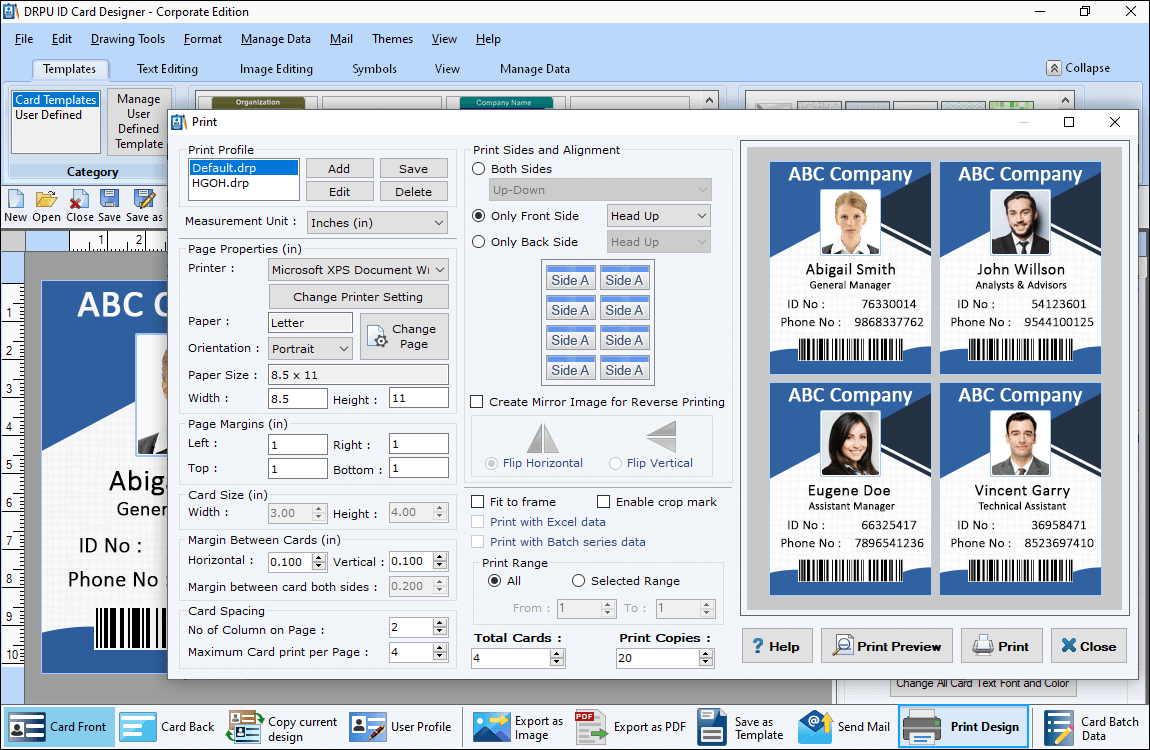Switch to Symbols ribbon tab
The width and height of the screenshot is (1150, 750).
coord(374,69)
